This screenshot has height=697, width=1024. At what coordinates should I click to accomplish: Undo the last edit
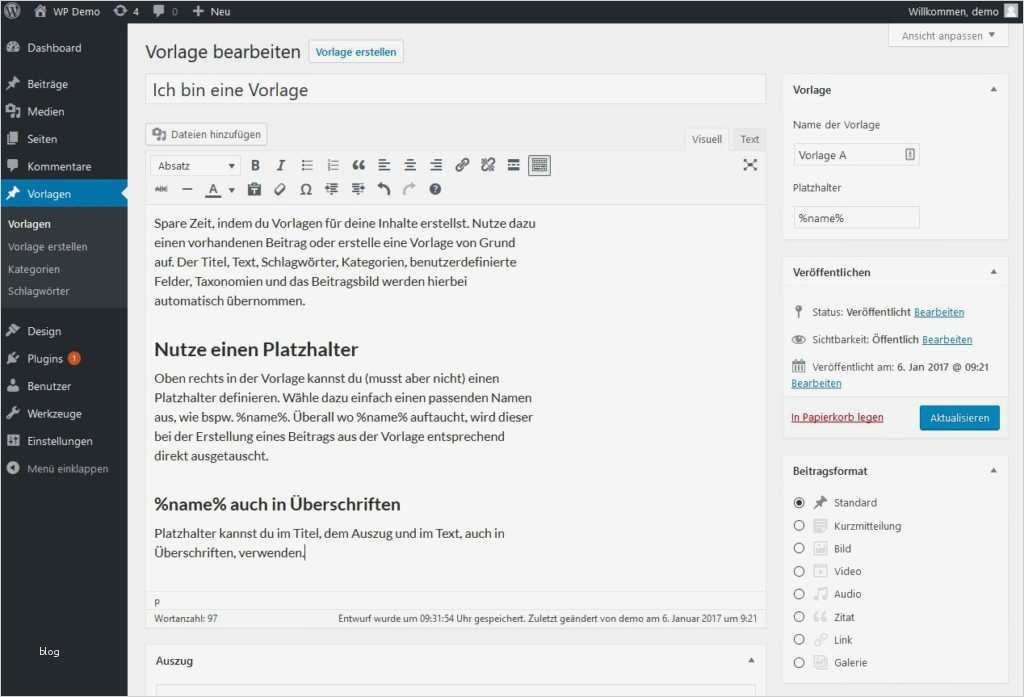(384, 189)
